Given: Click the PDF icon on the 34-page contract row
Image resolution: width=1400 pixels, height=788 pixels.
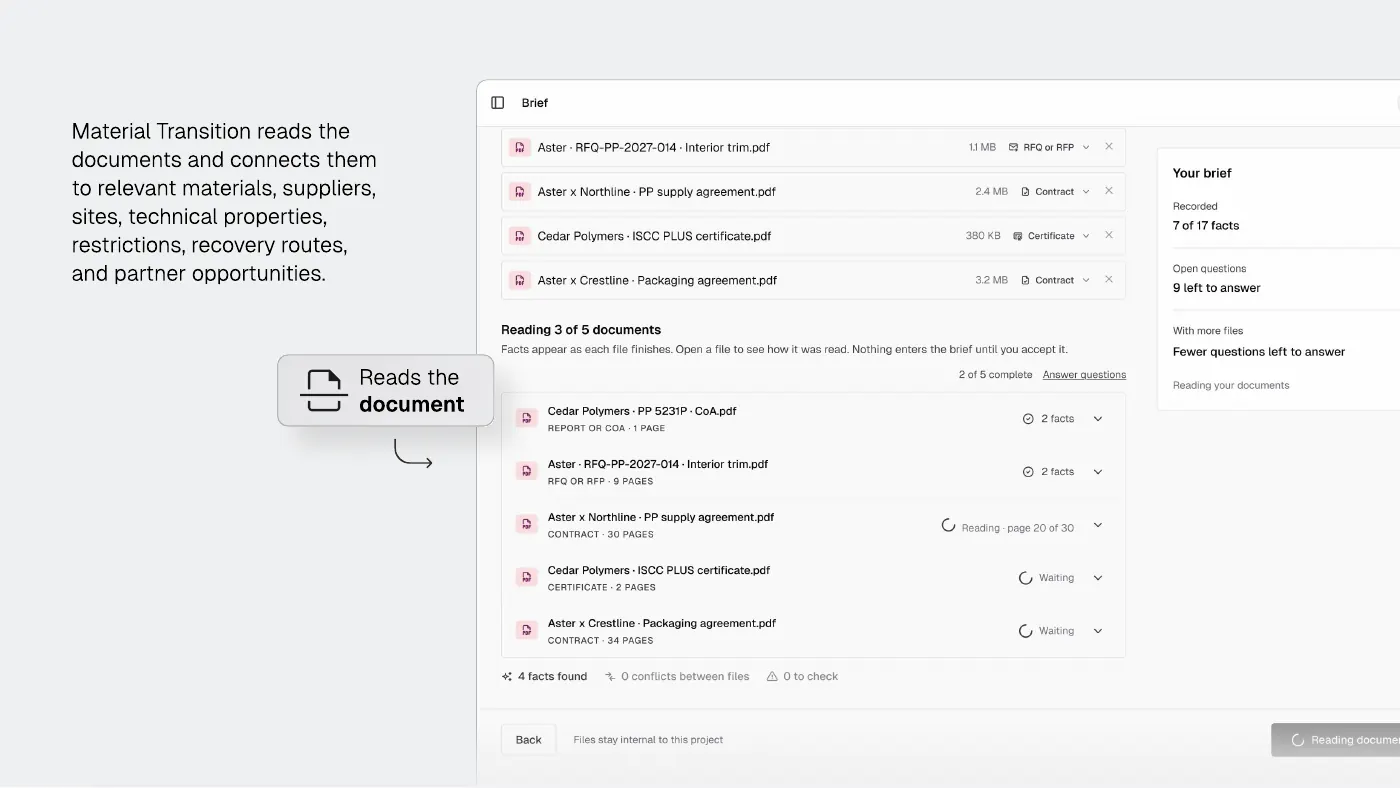Looking at the screenshot, I should tap(527, 631).
